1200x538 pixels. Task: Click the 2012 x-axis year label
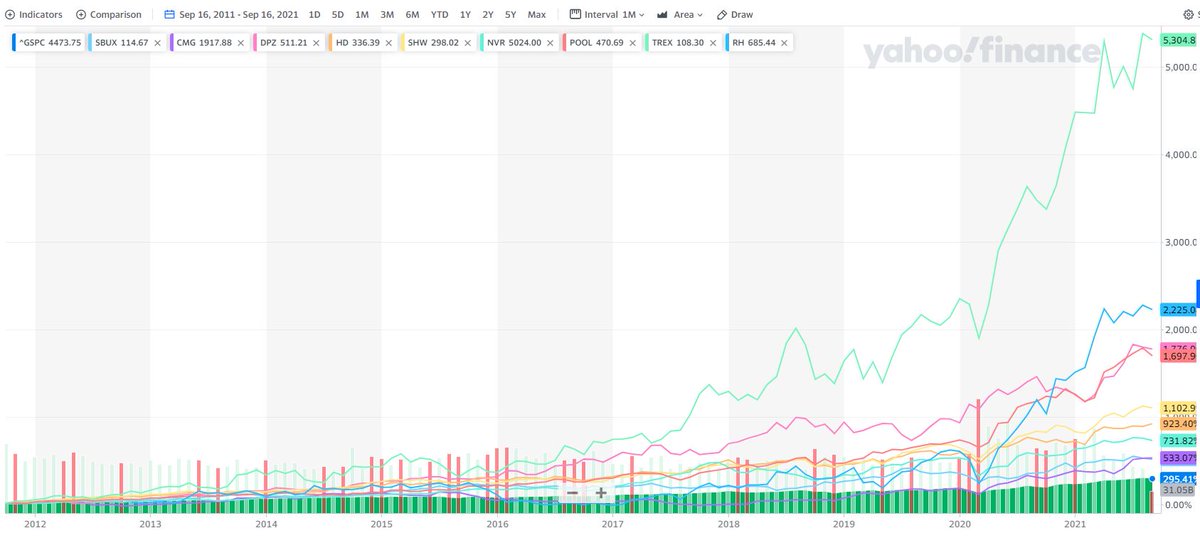35,523
